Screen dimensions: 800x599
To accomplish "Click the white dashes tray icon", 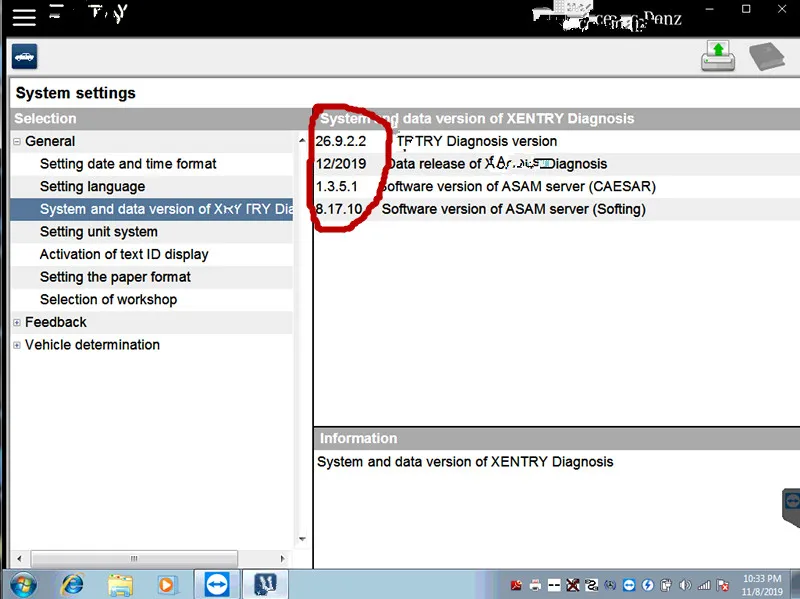I will point(554,585).
